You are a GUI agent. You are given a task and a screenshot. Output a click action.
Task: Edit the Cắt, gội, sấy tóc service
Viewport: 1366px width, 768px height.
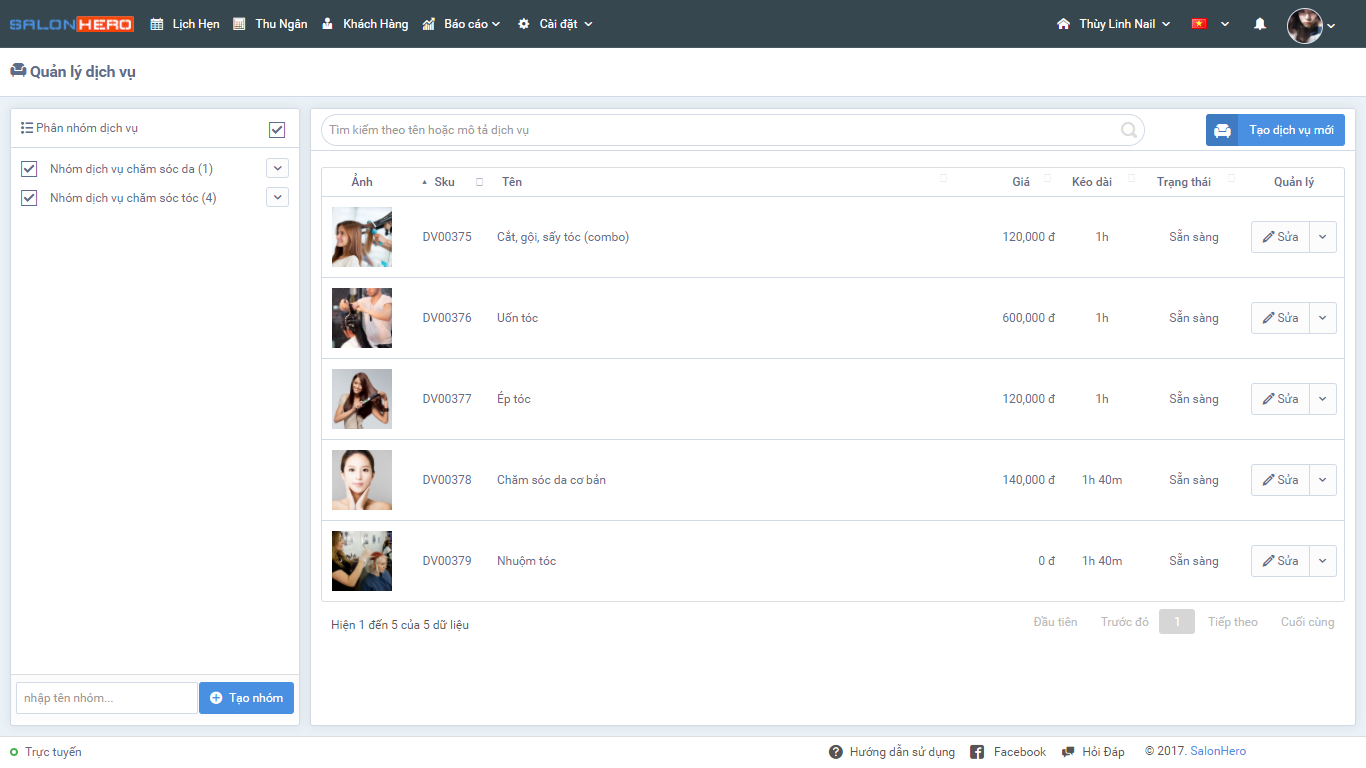(1280, 237)
